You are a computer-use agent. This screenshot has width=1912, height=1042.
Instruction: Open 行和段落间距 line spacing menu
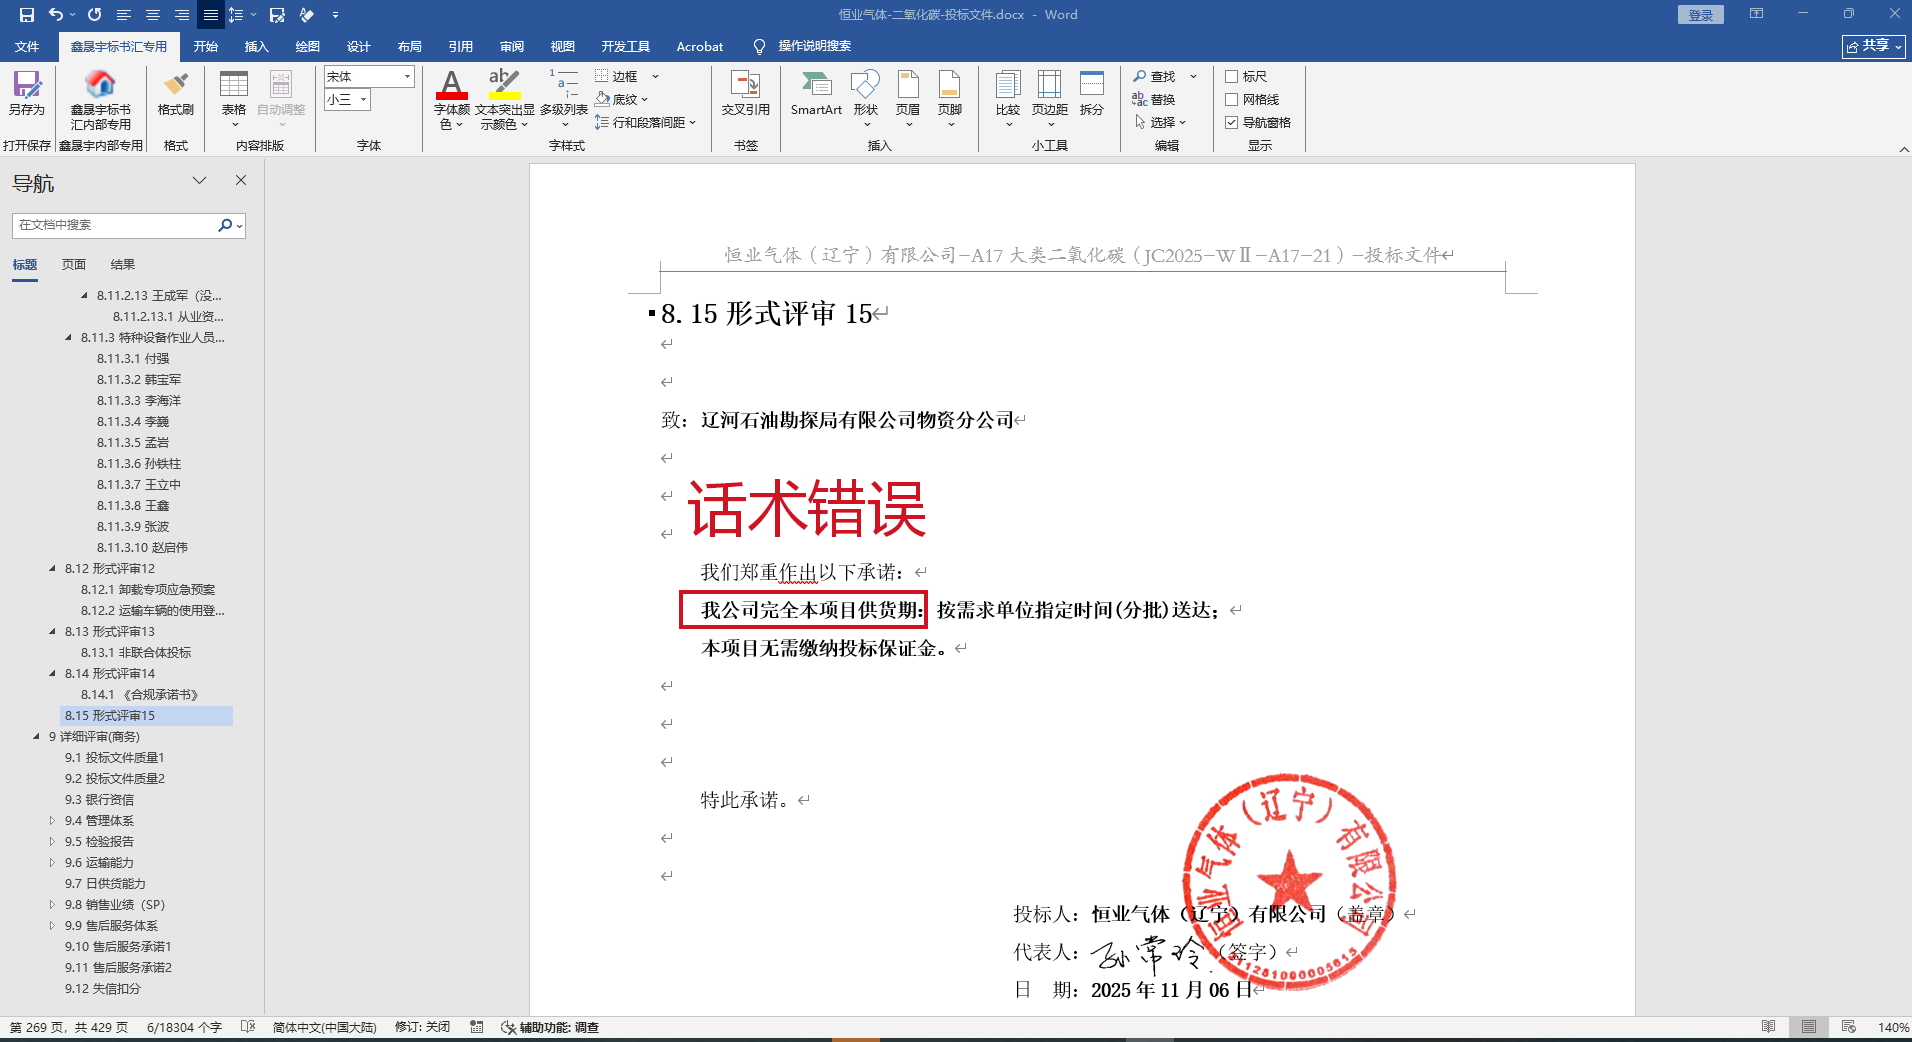645,122
